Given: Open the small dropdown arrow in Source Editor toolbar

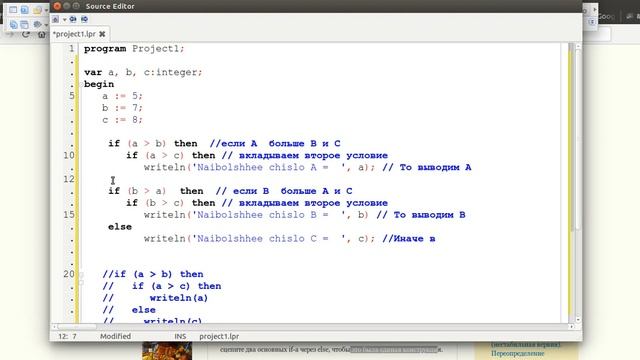Looking at the screenshot, I should point(64,20).
